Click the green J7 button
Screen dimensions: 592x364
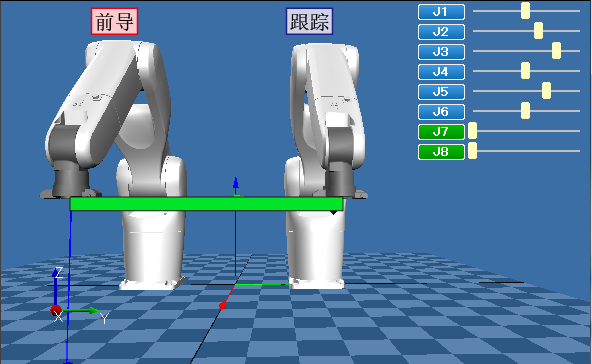(441, 132)
